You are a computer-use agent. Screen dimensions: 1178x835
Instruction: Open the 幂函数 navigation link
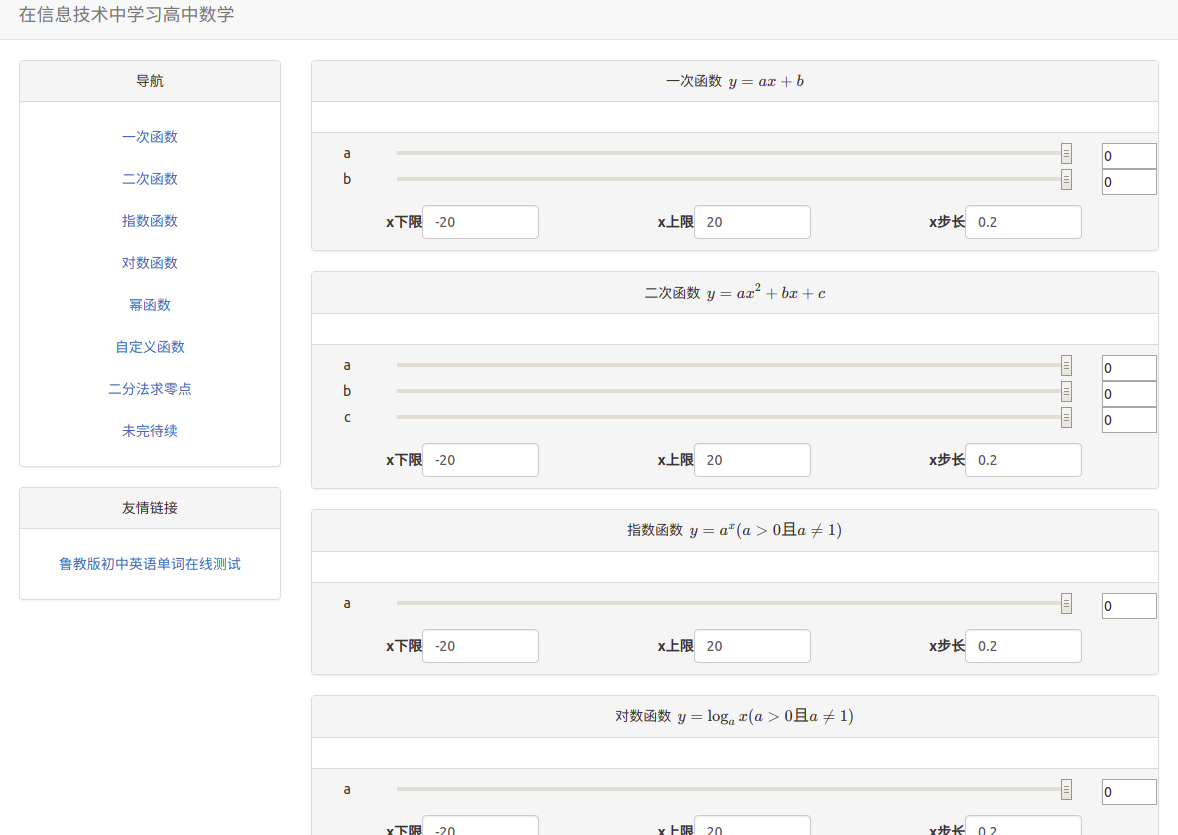click(150, 305)
